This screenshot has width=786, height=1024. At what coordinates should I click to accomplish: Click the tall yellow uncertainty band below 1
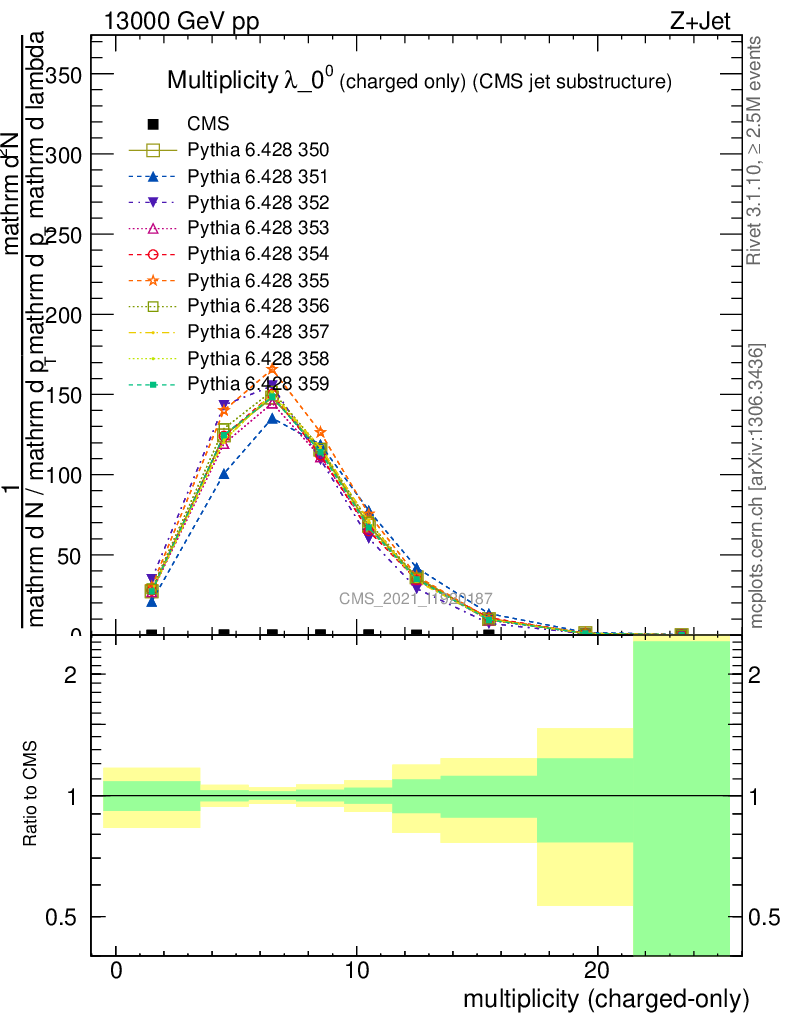(585, 874)
